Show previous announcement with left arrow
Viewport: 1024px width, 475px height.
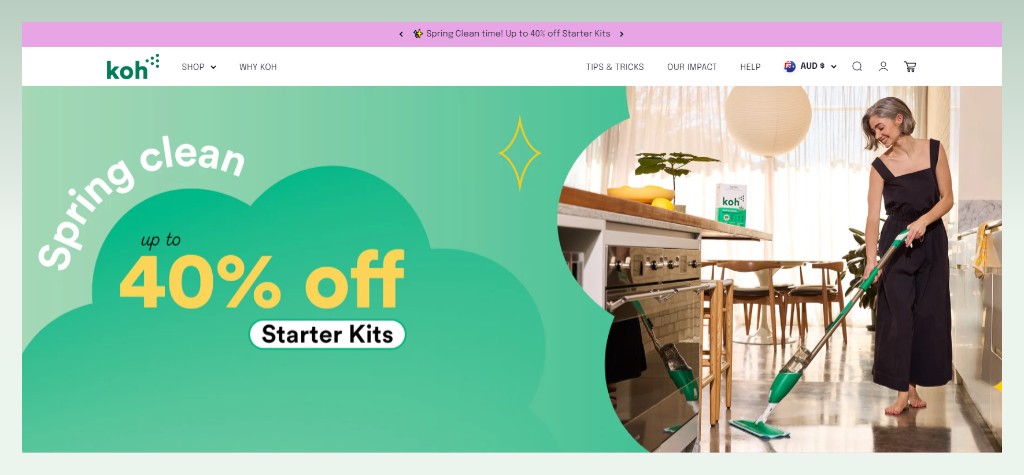tap(401, 34)
